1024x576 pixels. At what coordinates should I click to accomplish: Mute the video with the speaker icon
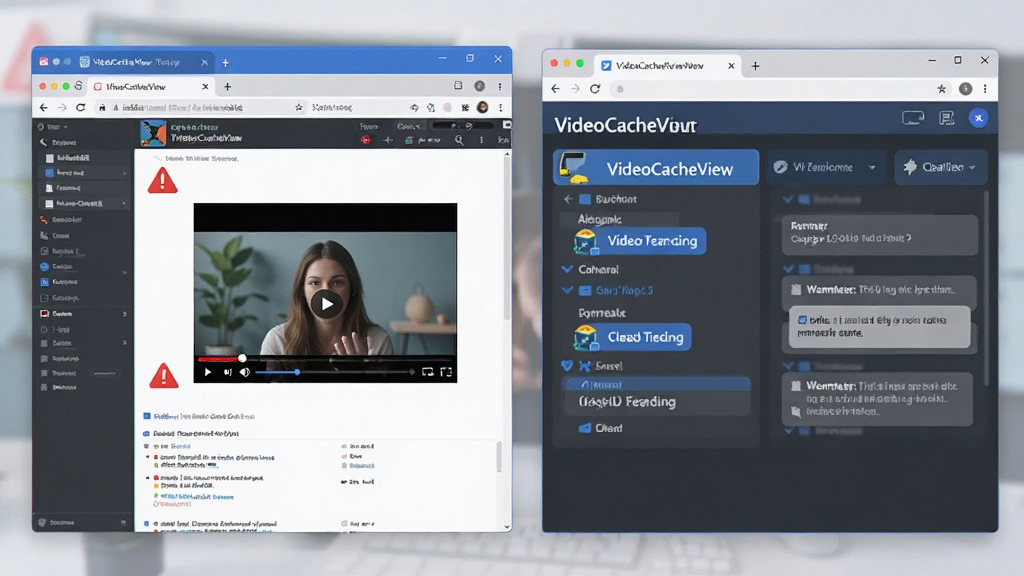click(x=245, y=372)
